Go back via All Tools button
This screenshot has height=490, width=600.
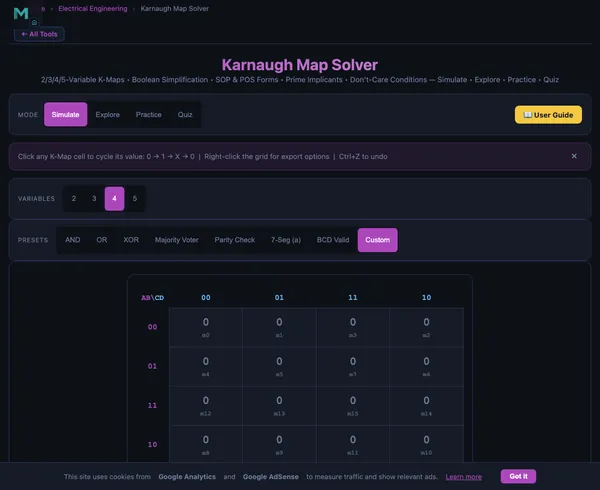tap(39, 34)
